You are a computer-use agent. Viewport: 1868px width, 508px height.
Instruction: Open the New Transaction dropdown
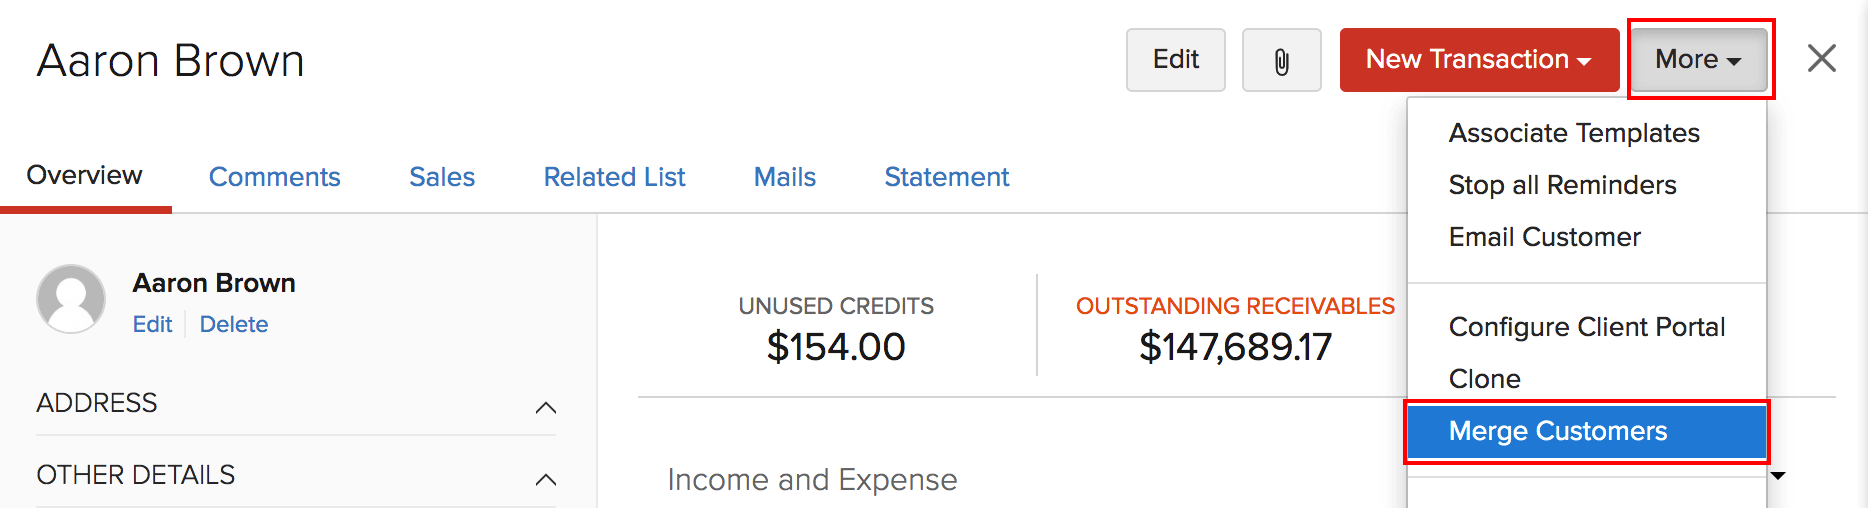click(1478, 60)
